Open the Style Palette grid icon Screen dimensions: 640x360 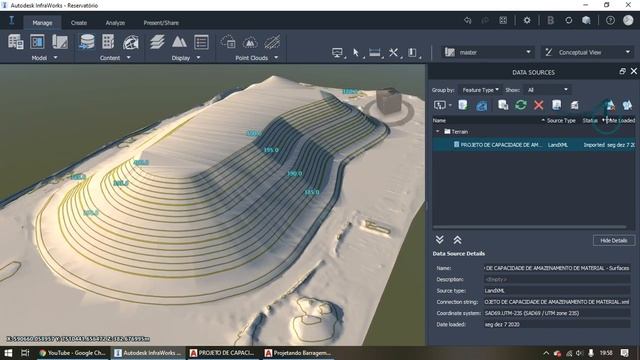(108, 42)
